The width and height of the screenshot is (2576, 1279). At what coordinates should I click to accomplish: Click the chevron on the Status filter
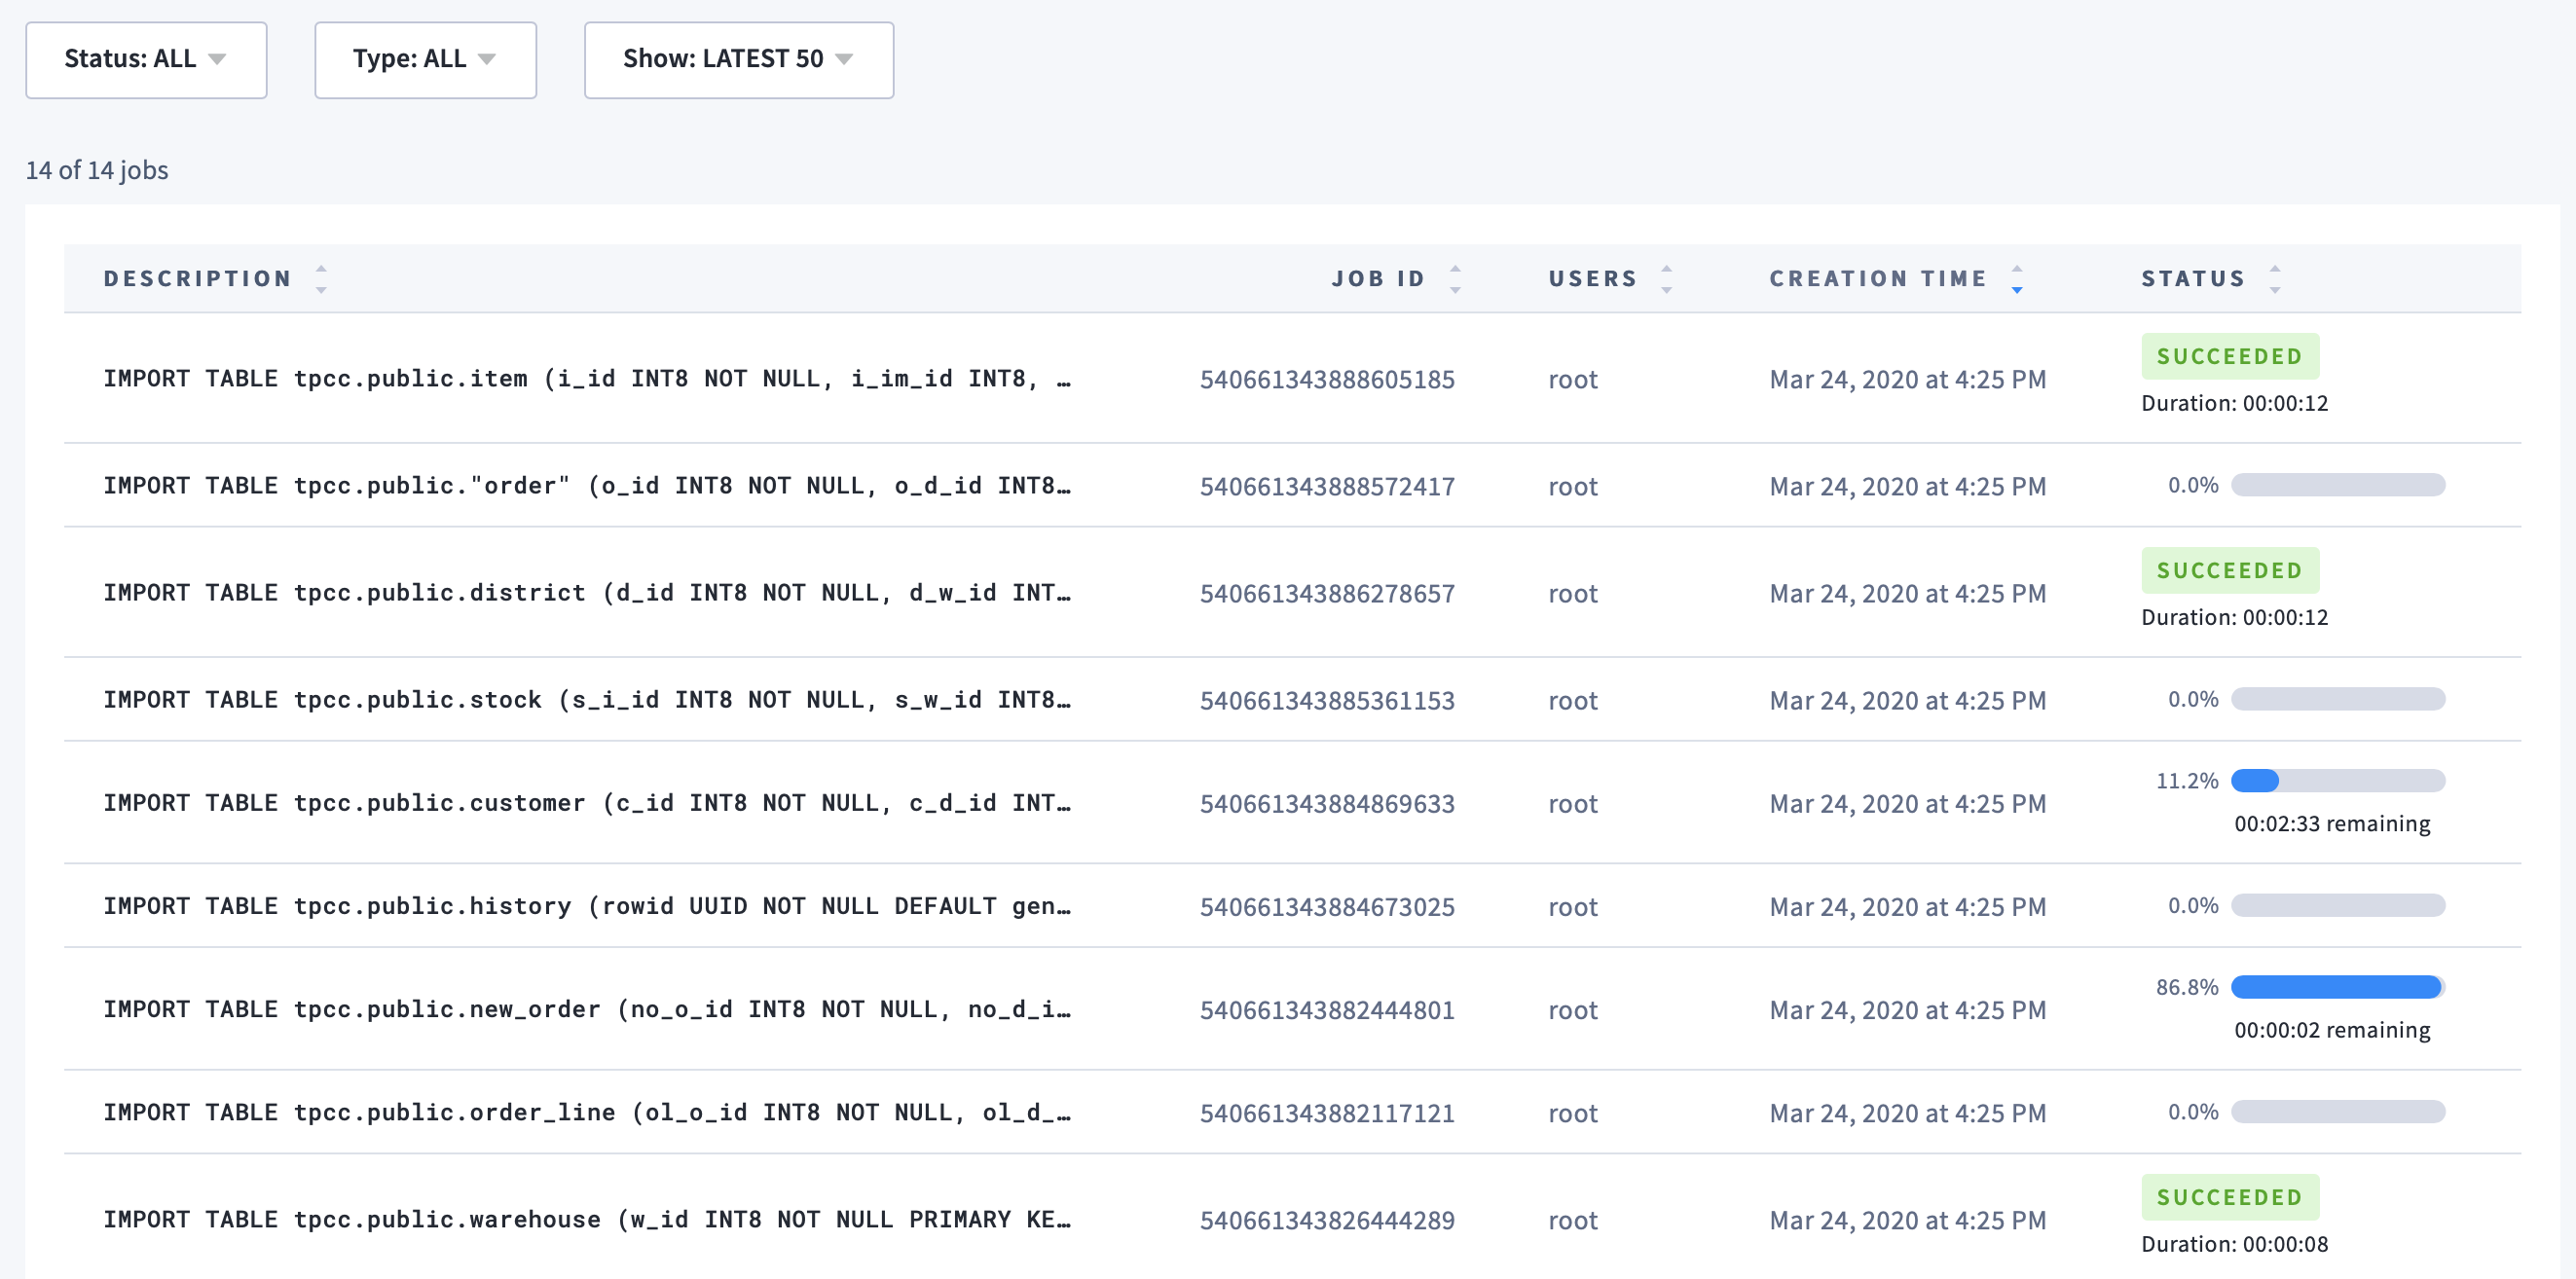(219, 60)
